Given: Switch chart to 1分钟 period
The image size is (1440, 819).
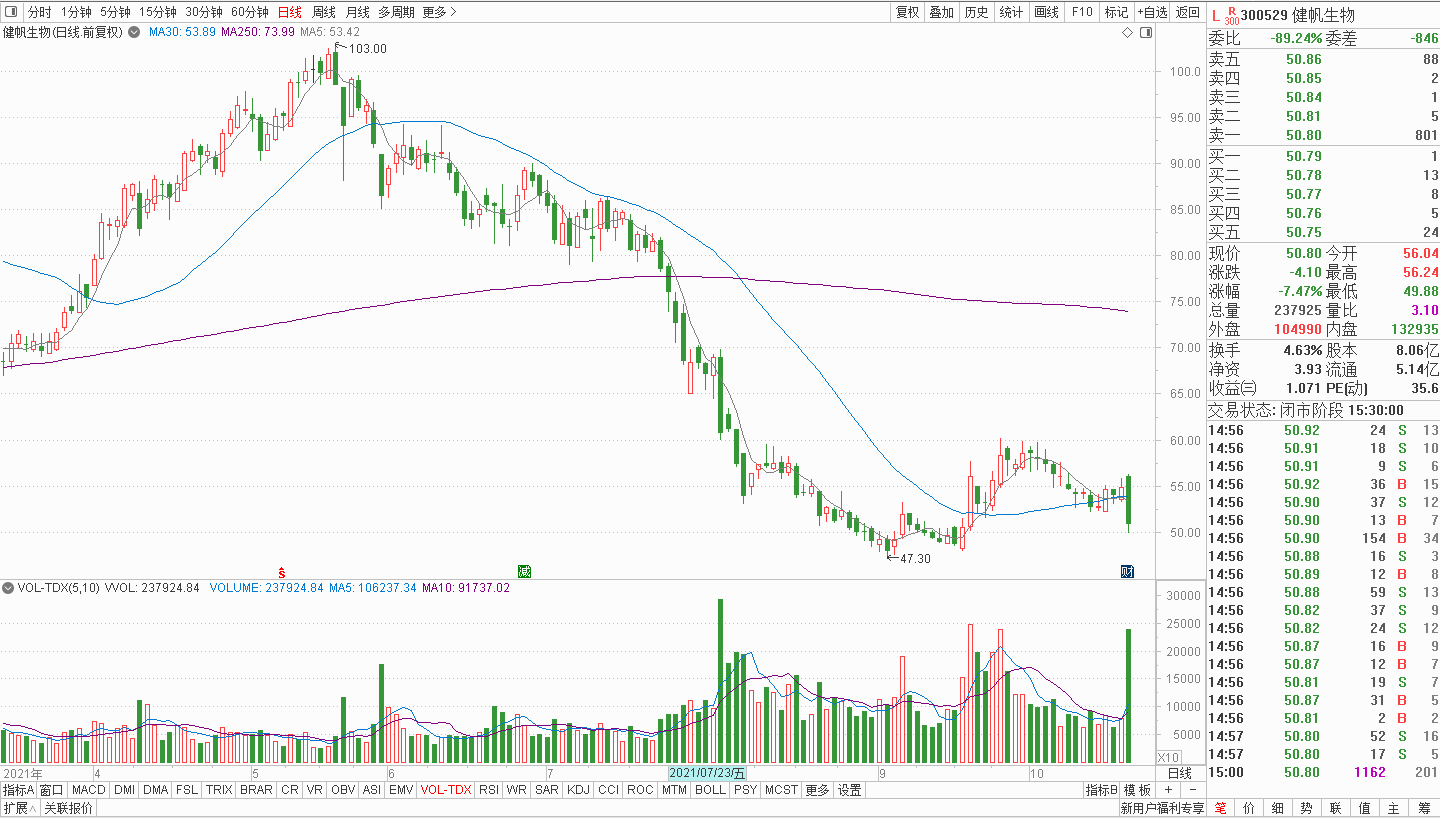Looking at the screenshot, I should [76, 12].
